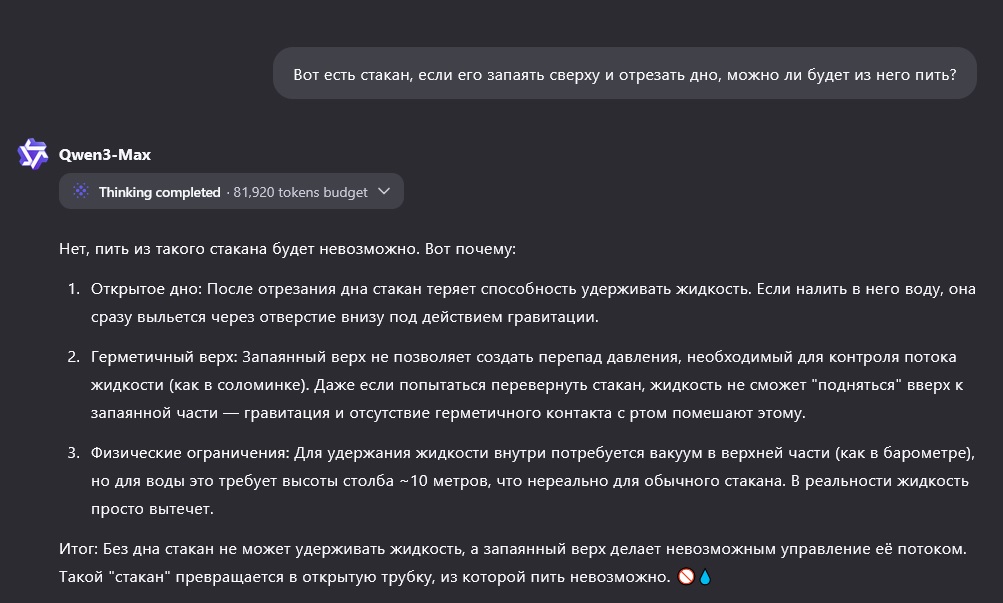Click the blue water droplet emoji
1003x603 pixels.
(x=704, y=577)
